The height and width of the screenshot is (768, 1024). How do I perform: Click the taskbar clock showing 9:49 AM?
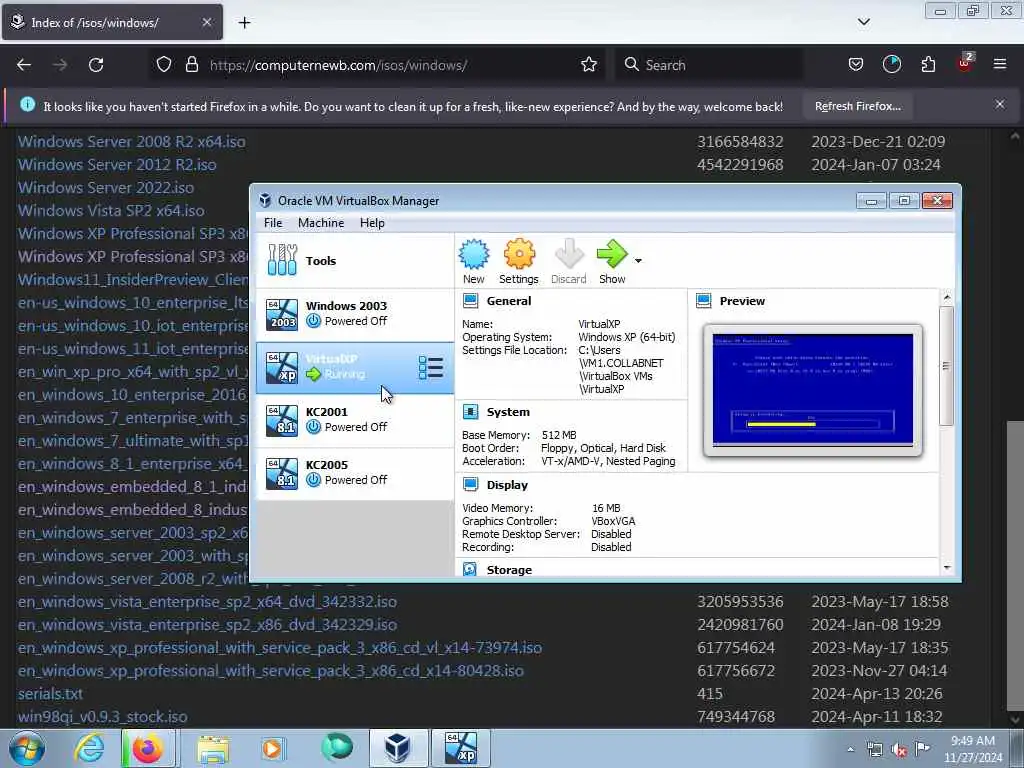pos(973,749)
